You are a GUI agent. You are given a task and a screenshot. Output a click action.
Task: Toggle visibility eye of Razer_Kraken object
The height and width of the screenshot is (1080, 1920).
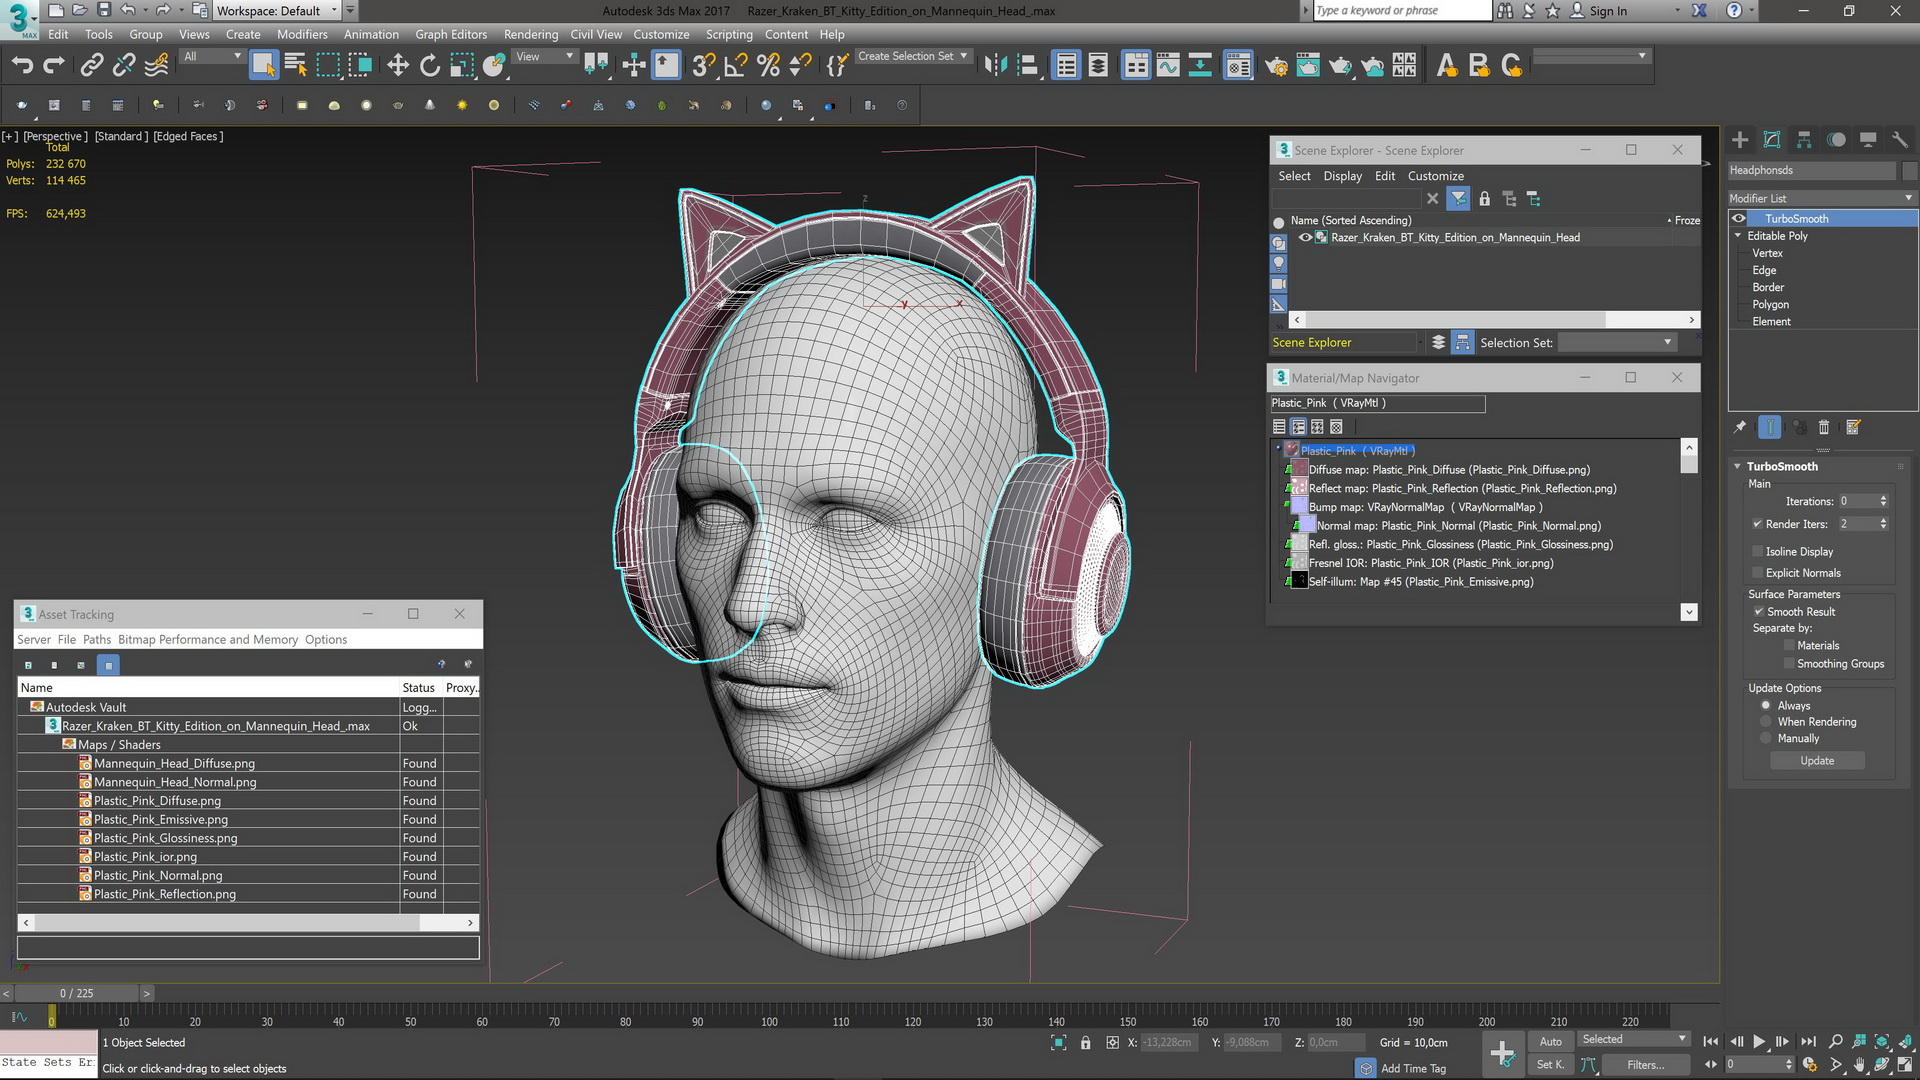[1305, 238]
